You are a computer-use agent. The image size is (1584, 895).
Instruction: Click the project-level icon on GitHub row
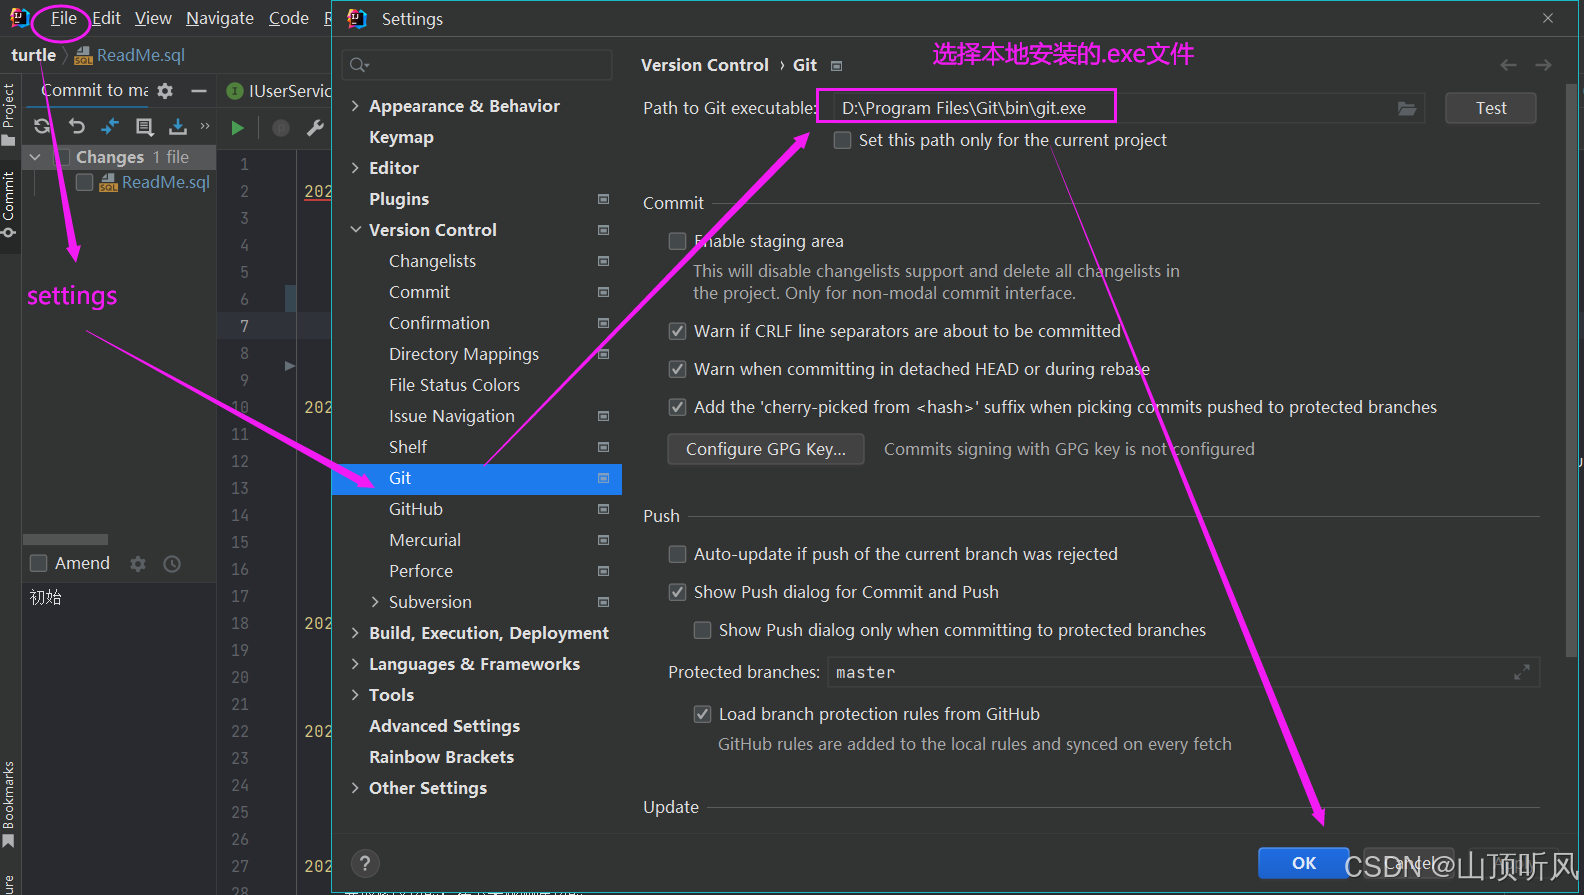point(603,509)
